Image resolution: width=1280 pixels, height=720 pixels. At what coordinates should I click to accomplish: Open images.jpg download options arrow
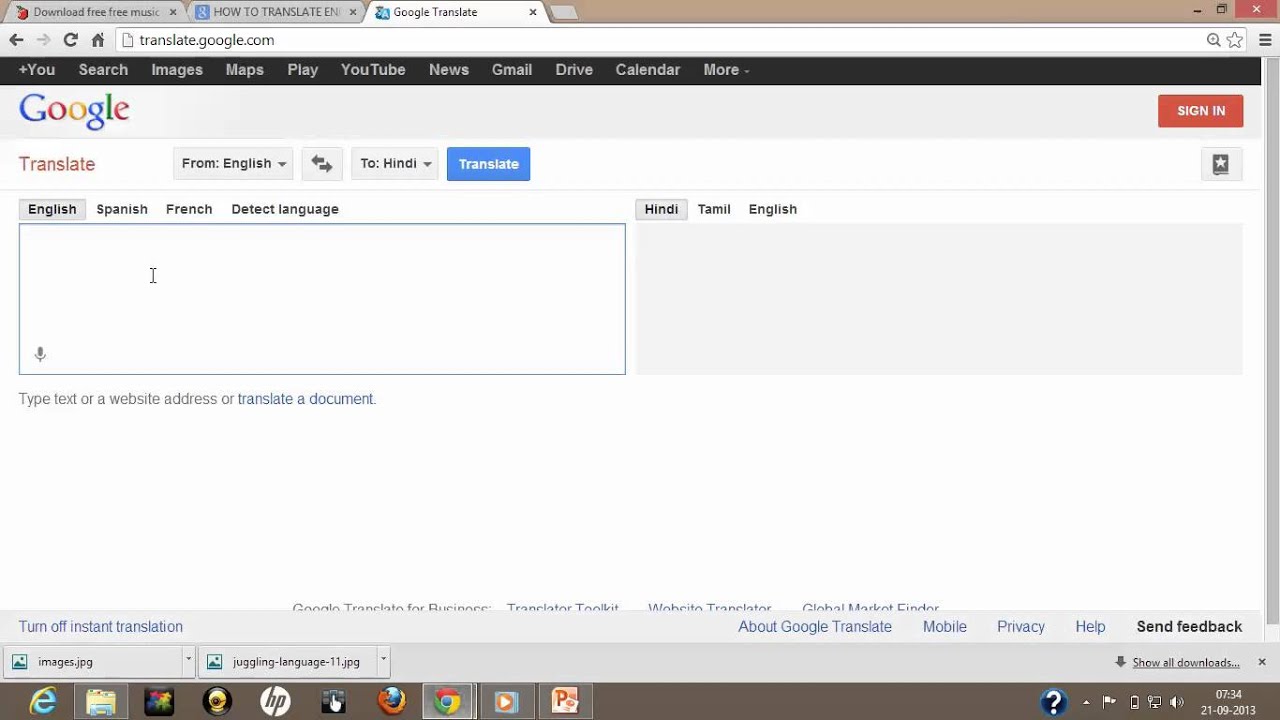(x=188, y=661)
